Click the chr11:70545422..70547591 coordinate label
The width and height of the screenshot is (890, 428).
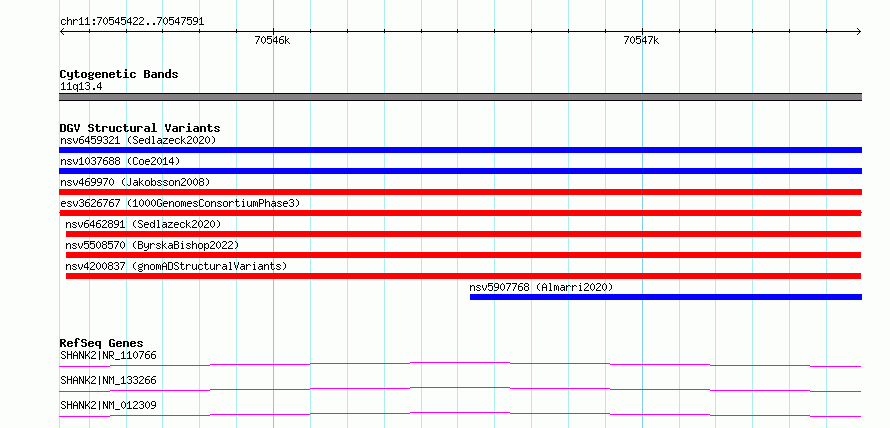point(132,22)
